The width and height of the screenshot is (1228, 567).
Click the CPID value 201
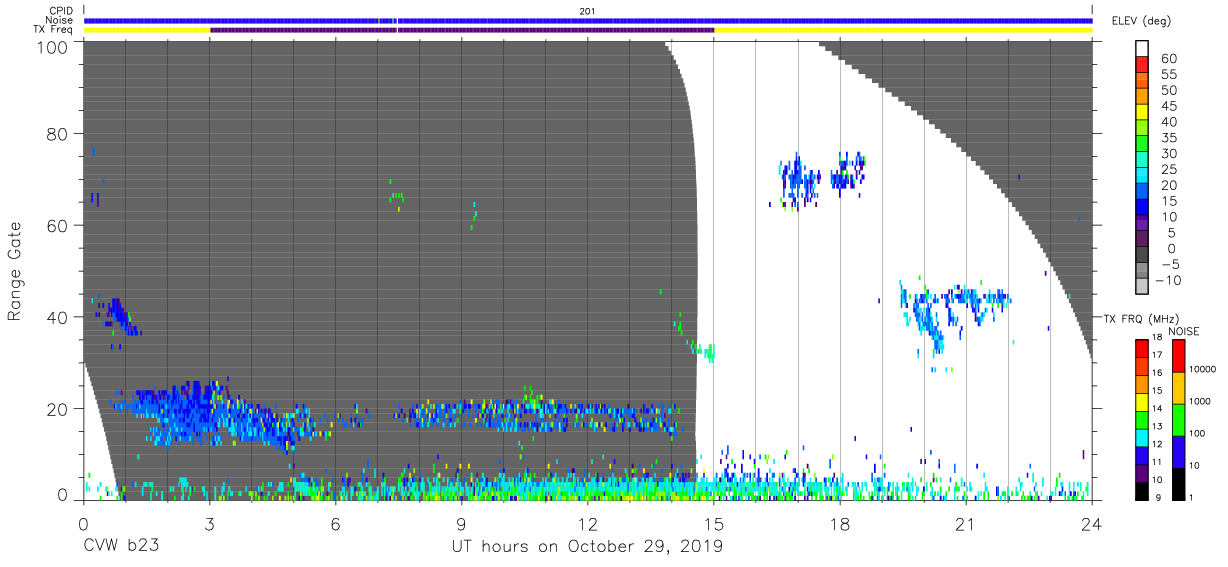587,11
